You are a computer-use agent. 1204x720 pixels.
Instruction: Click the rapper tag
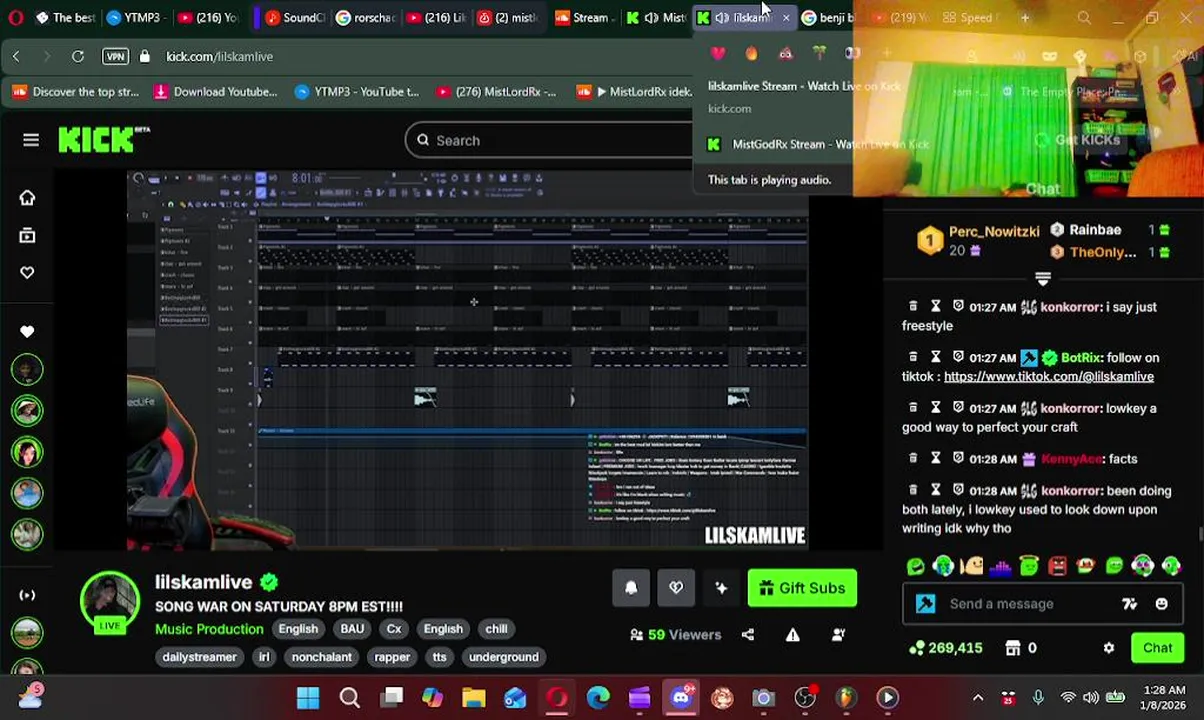coord(392,657)
